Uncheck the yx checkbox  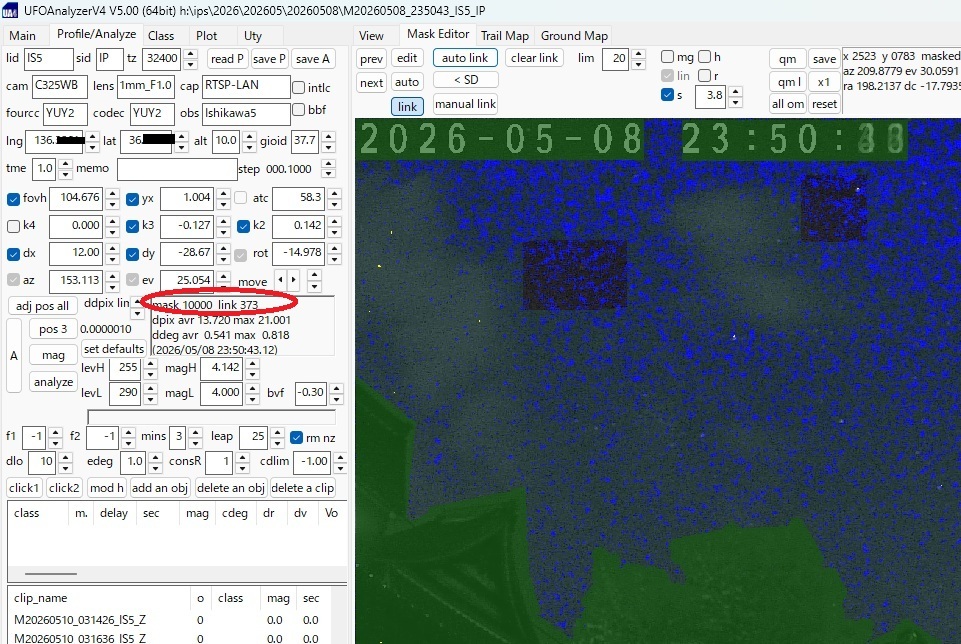coord(132,199)
